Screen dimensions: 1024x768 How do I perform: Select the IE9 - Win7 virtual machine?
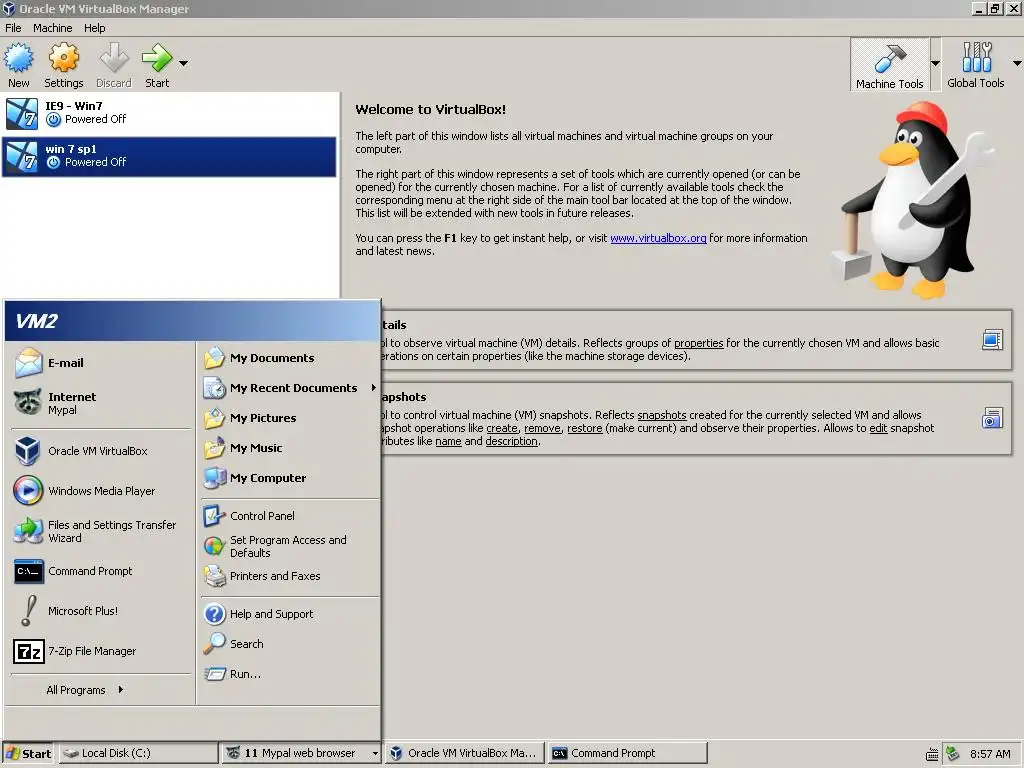(169, 113)
